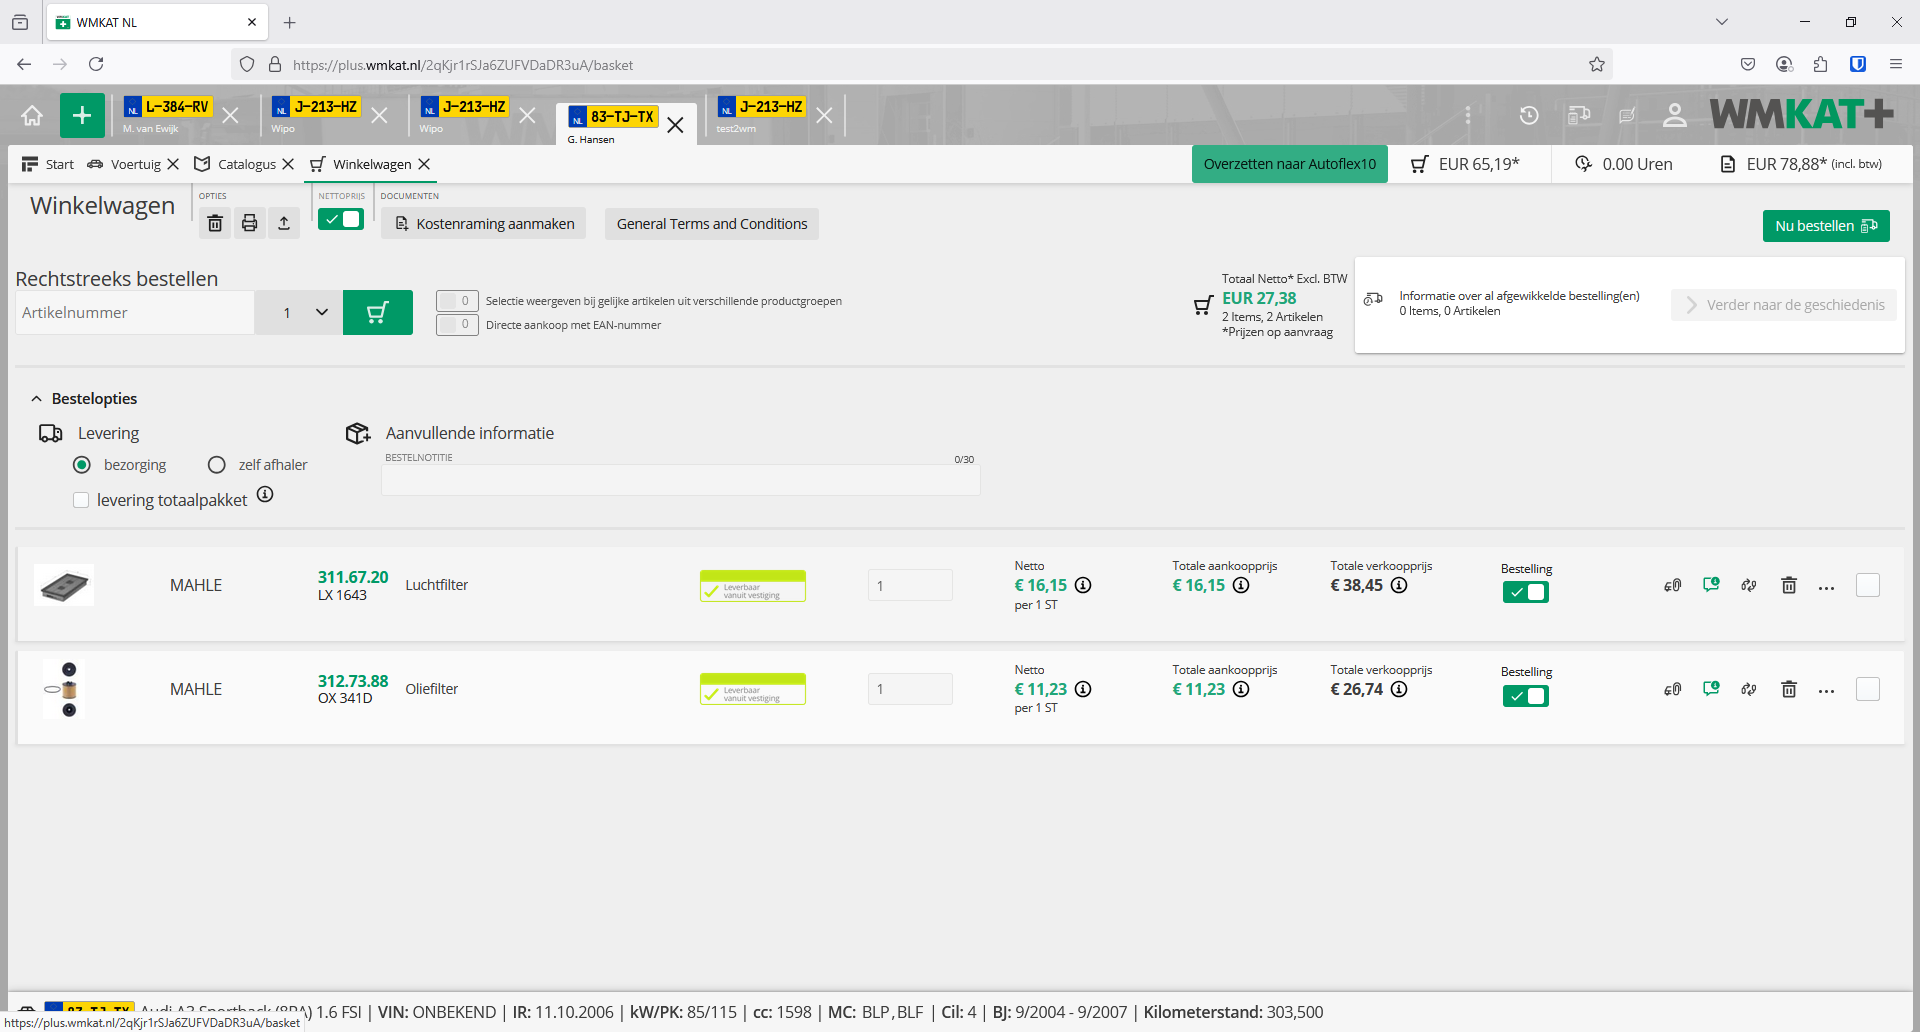
Task: Open the history clock icon in header
Action: [1529, 116]
